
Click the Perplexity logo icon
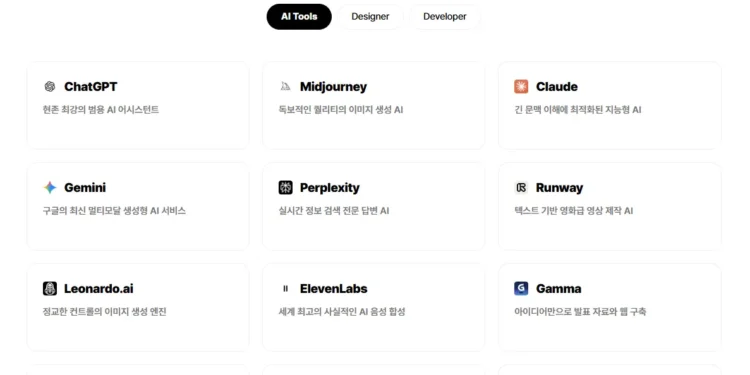(x=286, y=188)
